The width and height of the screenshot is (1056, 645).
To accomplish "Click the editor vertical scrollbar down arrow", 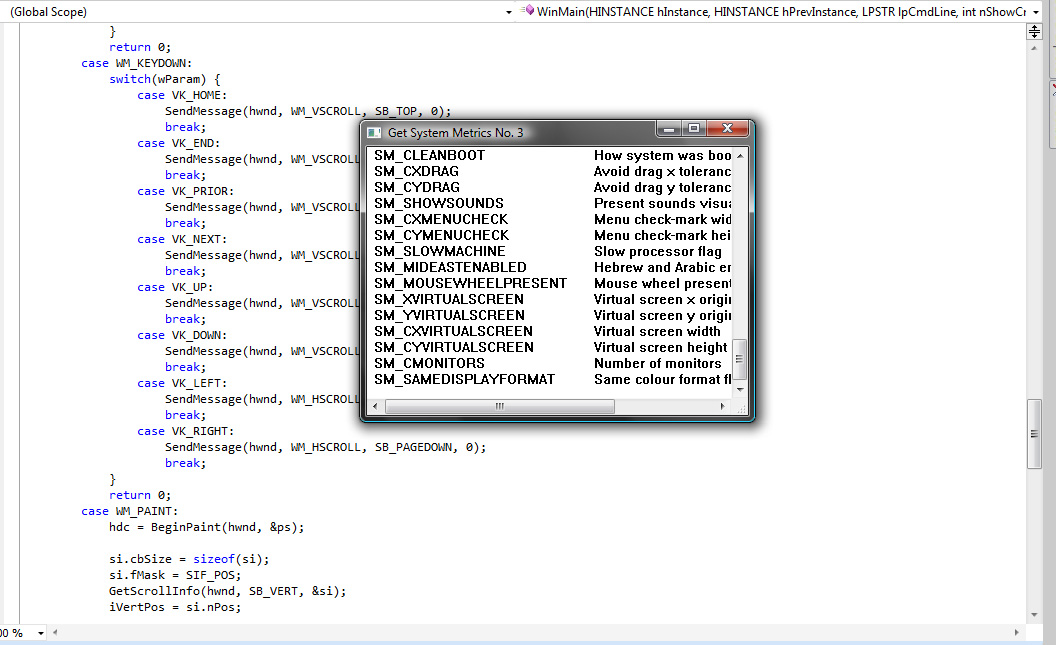I will pyautogui.click(x=1034, y=614).
